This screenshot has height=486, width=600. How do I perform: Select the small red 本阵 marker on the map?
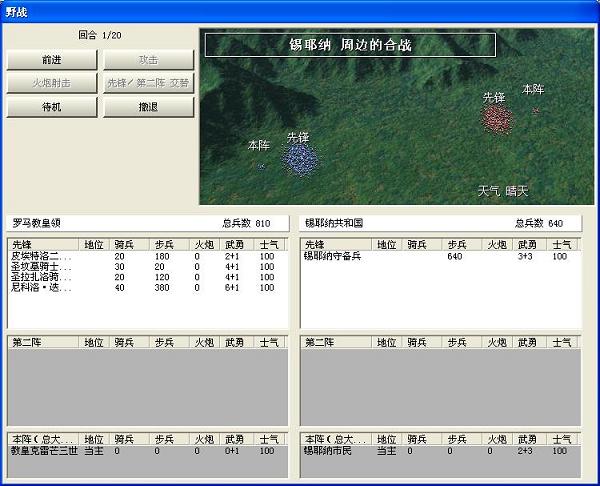tap(536, 111)
